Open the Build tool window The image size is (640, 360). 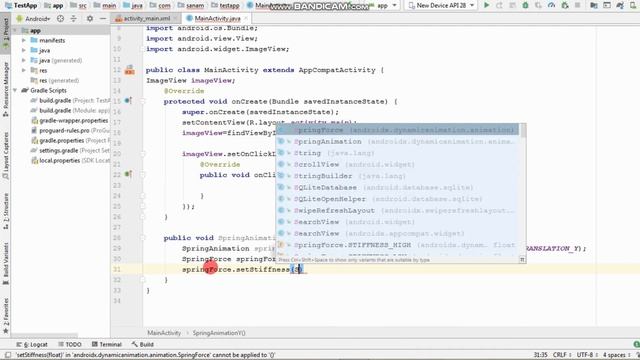point(142,344)
